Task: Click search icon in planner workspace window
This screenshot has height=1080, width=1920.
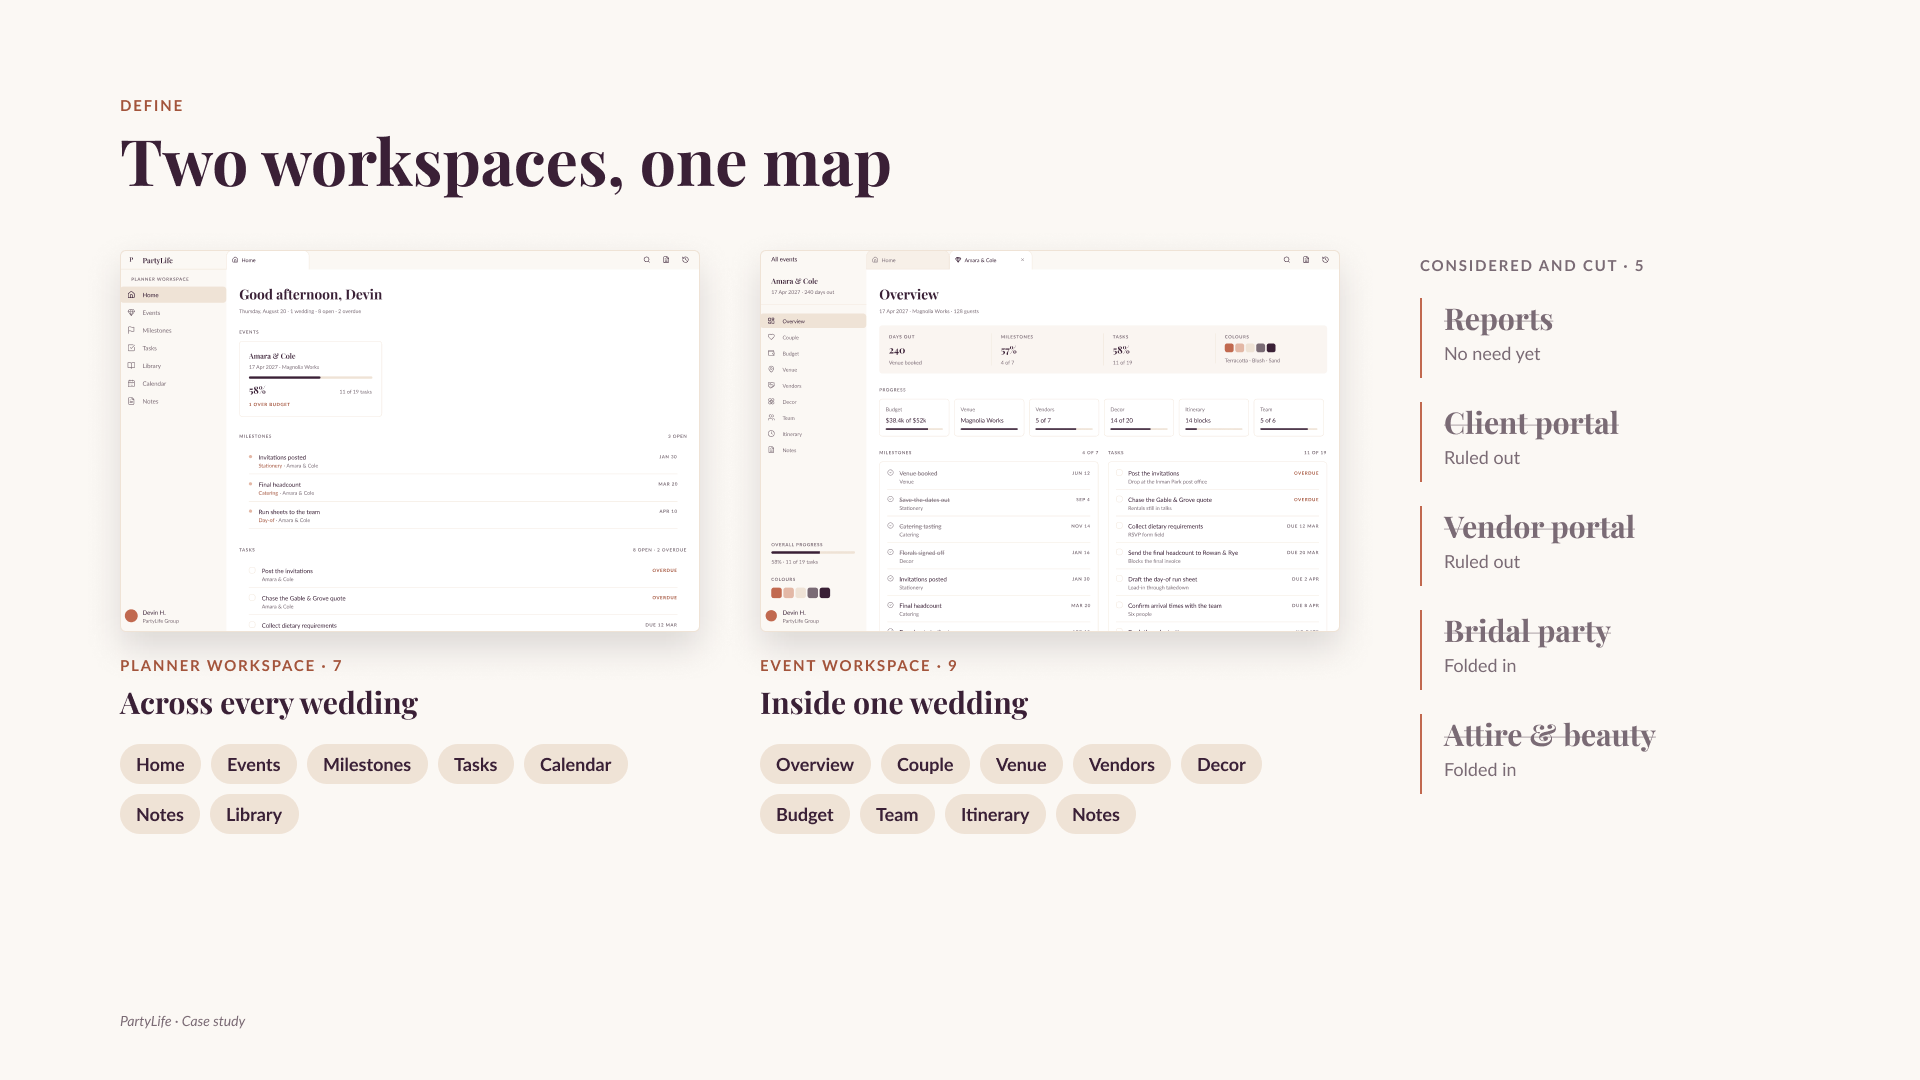Action: [647, 260]
